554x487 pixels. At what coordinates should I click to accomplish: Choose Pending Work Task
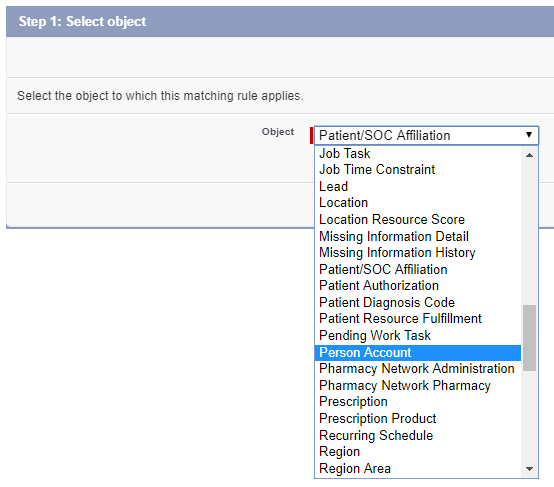(x=418, y=335)
